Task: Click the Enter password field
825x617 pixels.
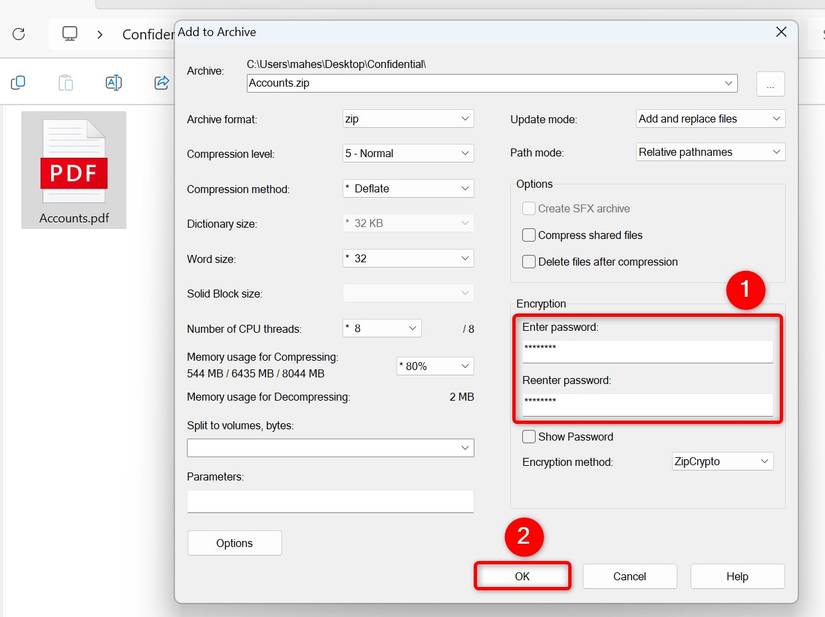Action: (x=647, y=351)
